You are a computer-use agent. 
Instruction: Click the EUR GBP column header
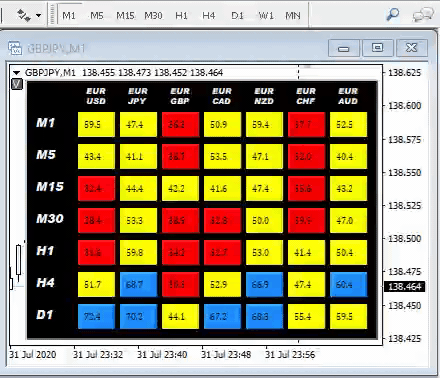coord(180,96)
